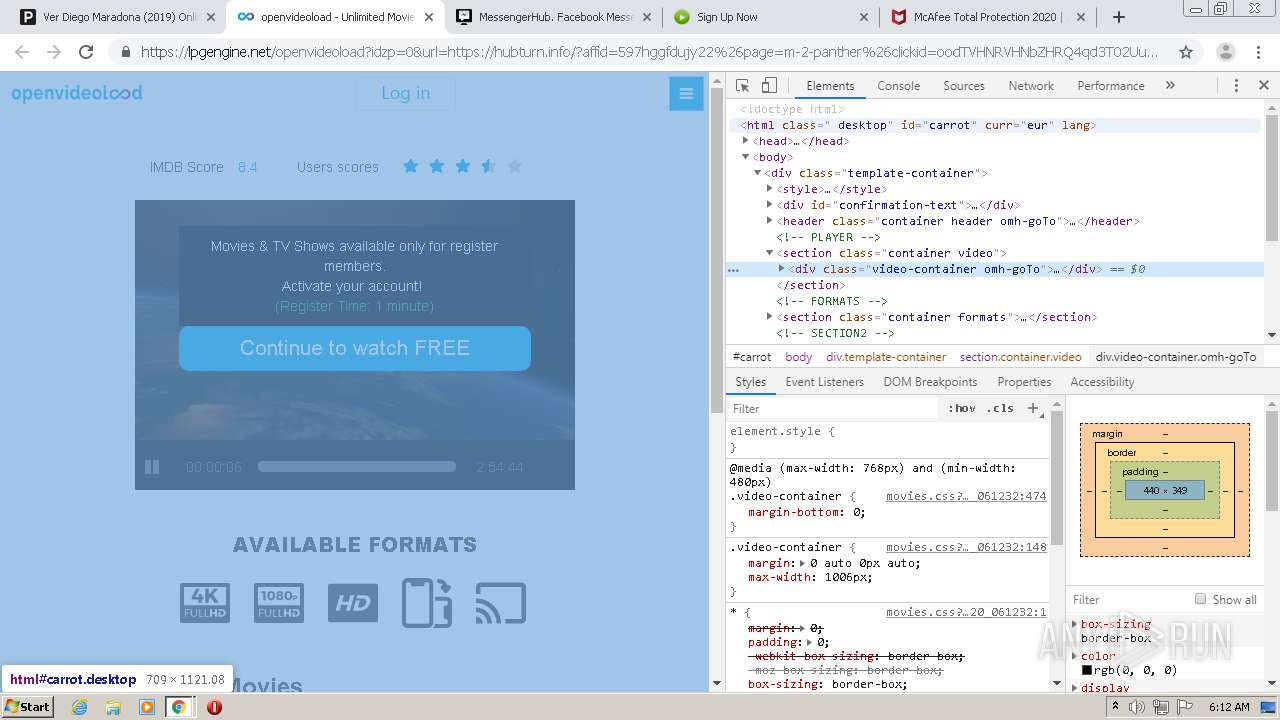
Task: Switch to the MessengerHub browser tab
Action: pos(556,17)
